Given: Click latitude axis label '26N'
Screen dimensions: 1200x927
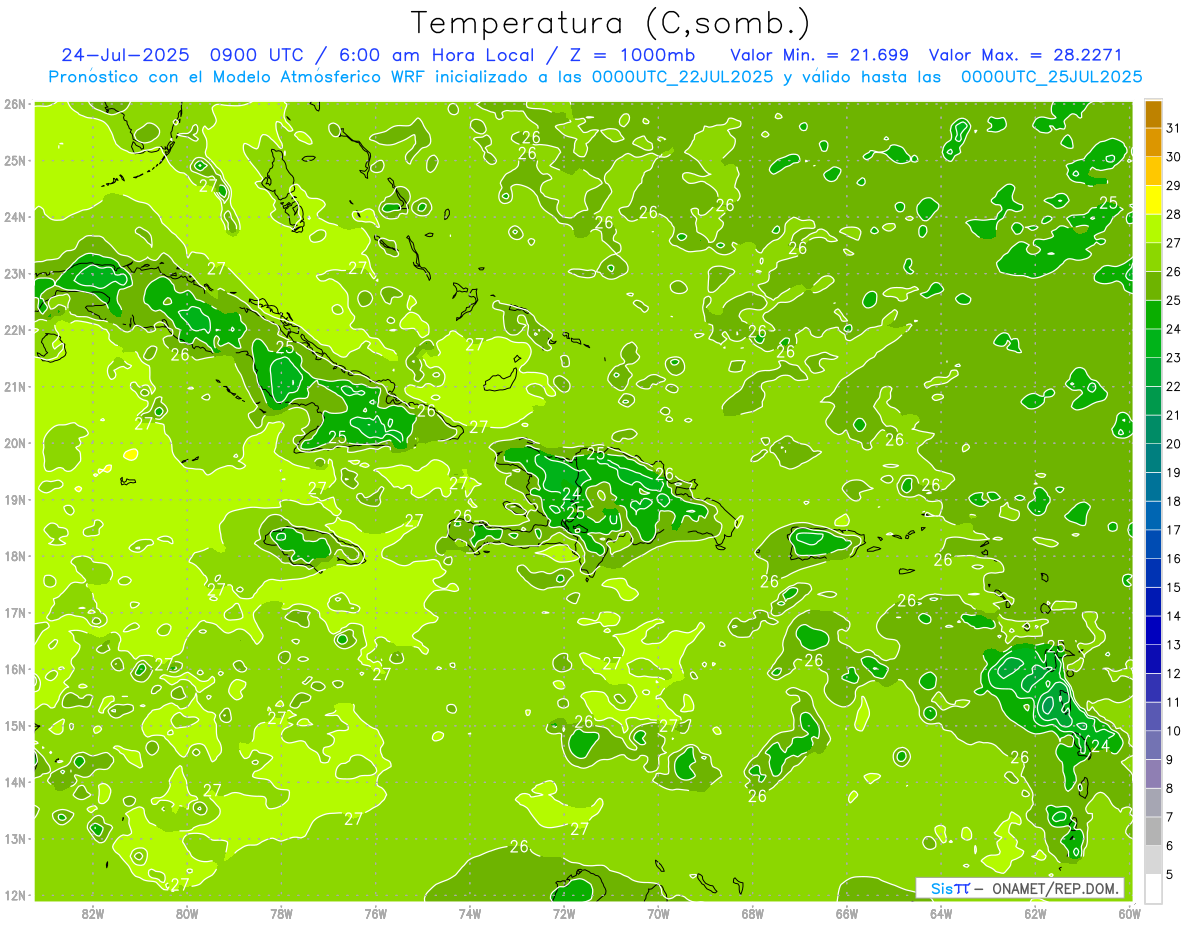Looking at the screenshot, I should coord(15,104).
